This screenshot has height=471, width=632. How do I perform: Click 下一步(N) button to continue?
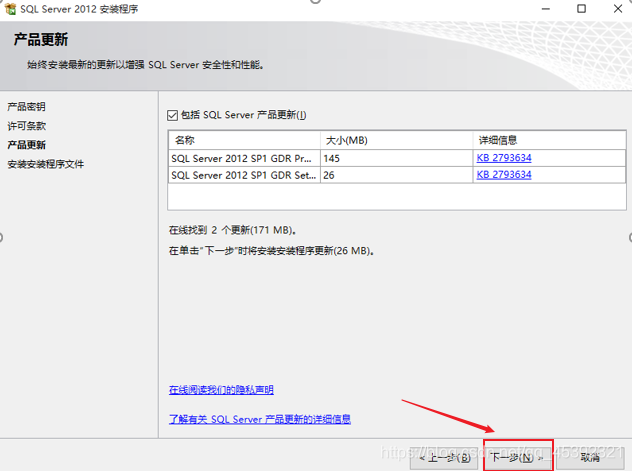coord(517,457)
